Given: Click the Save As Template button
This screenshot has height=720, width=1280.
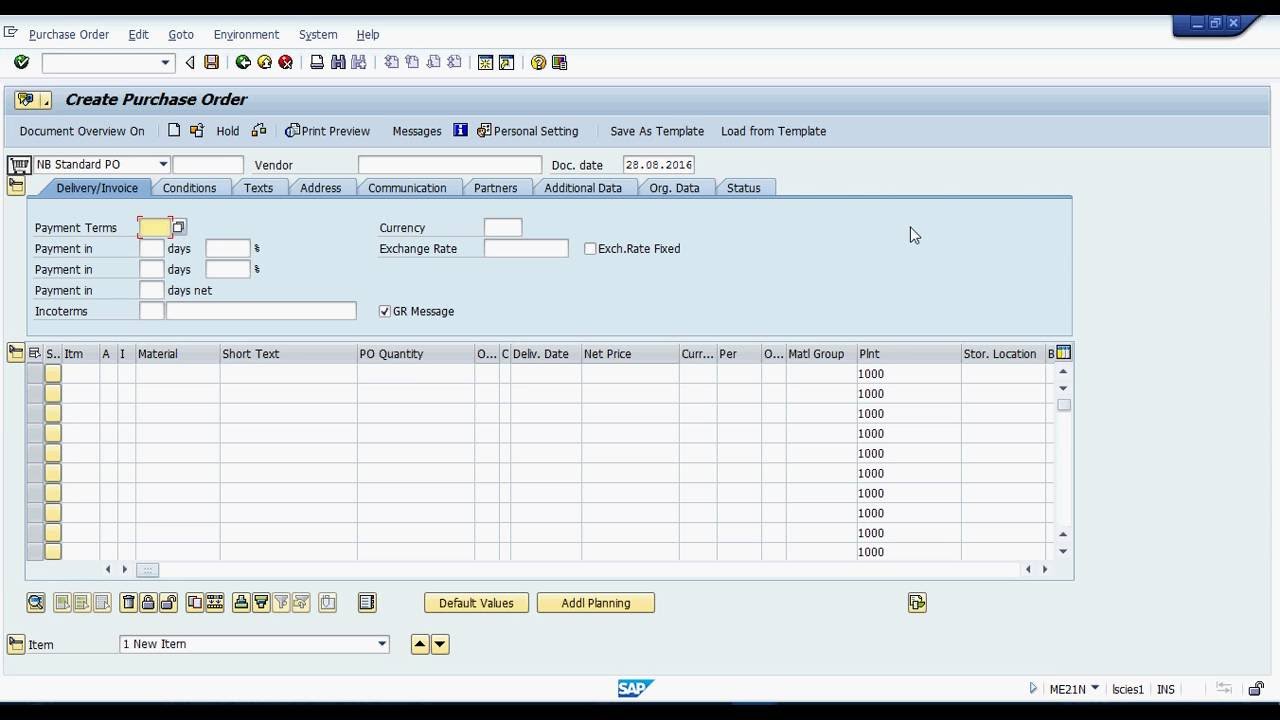Looking at the screenshot, I should tap(657, 131).
